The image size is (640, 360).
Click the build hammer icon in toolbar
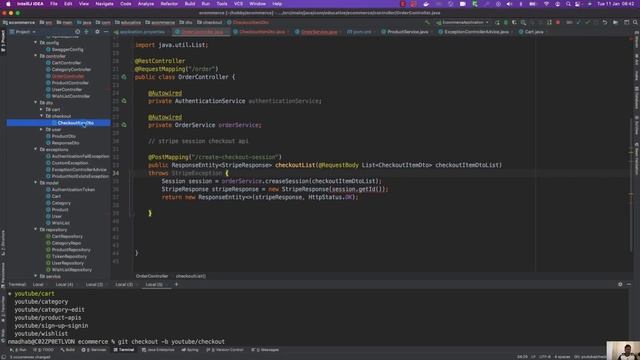(427, 22)
